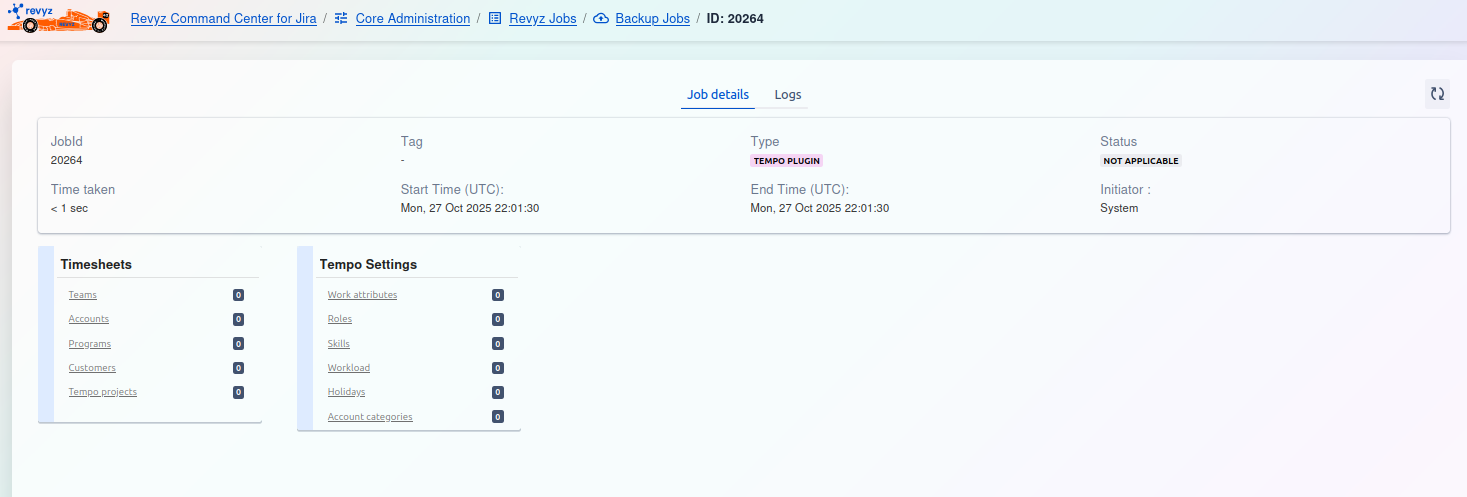Click the TEMPO PLUGIN type badge

[x=787, y=161]
